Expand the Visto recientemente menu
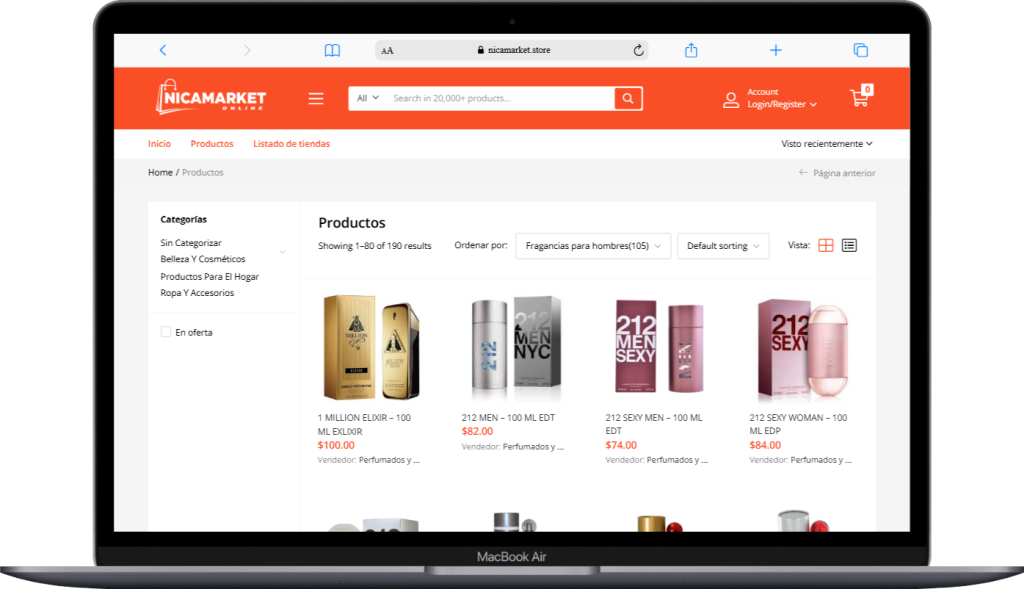 click(x=827, y=144)
